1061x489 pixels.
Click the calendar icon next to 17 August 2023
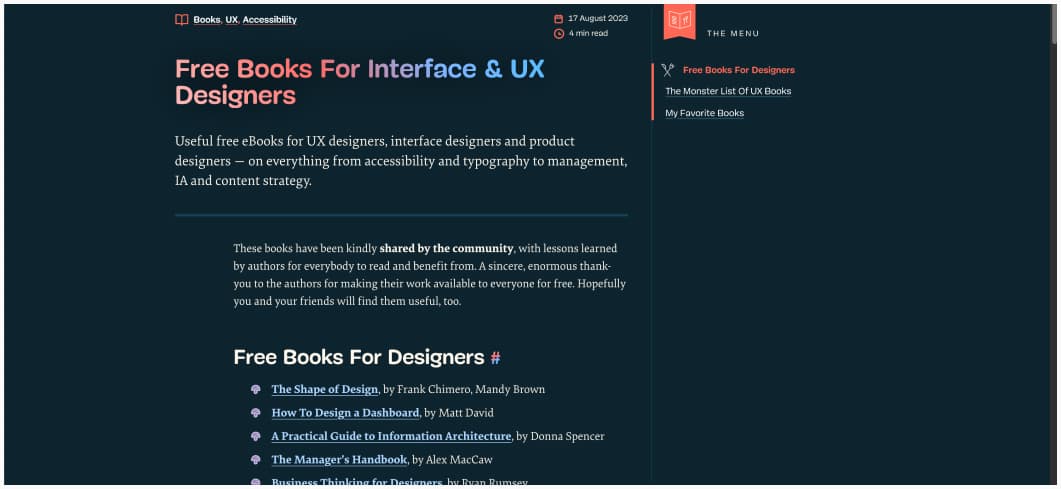click(x=559, y=19)
